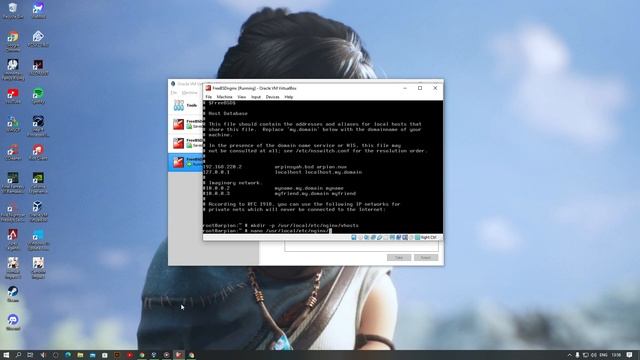The height and width of the screenshot is (360, 640).
Task: Open the GeForce Experience desktop shortcut
Action: tap(38, 183)
